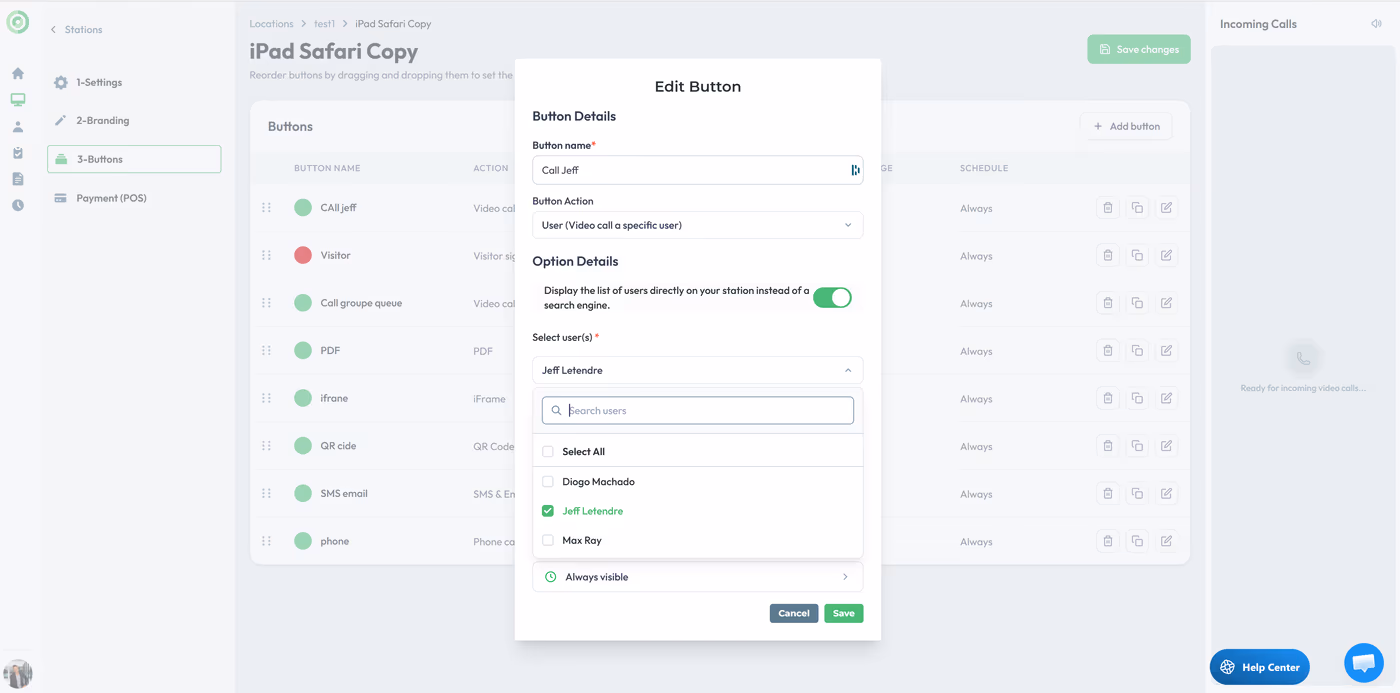The height and width of the screenshot is (693, 1400).
Task: Go back to Stations
Action: [x=77, y=30]
